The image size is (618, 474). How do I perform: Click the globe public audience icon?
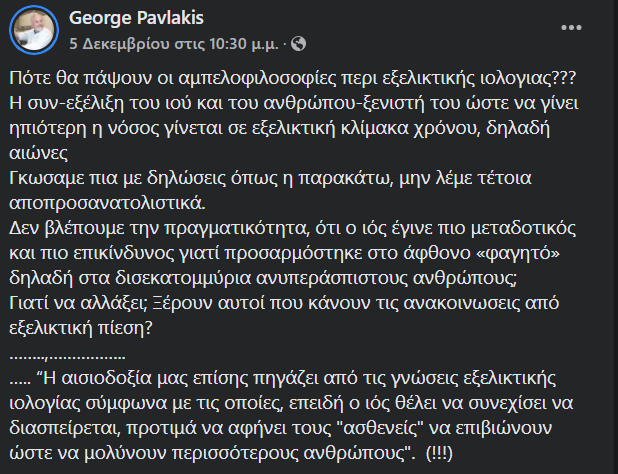click(x=299, y=44)
